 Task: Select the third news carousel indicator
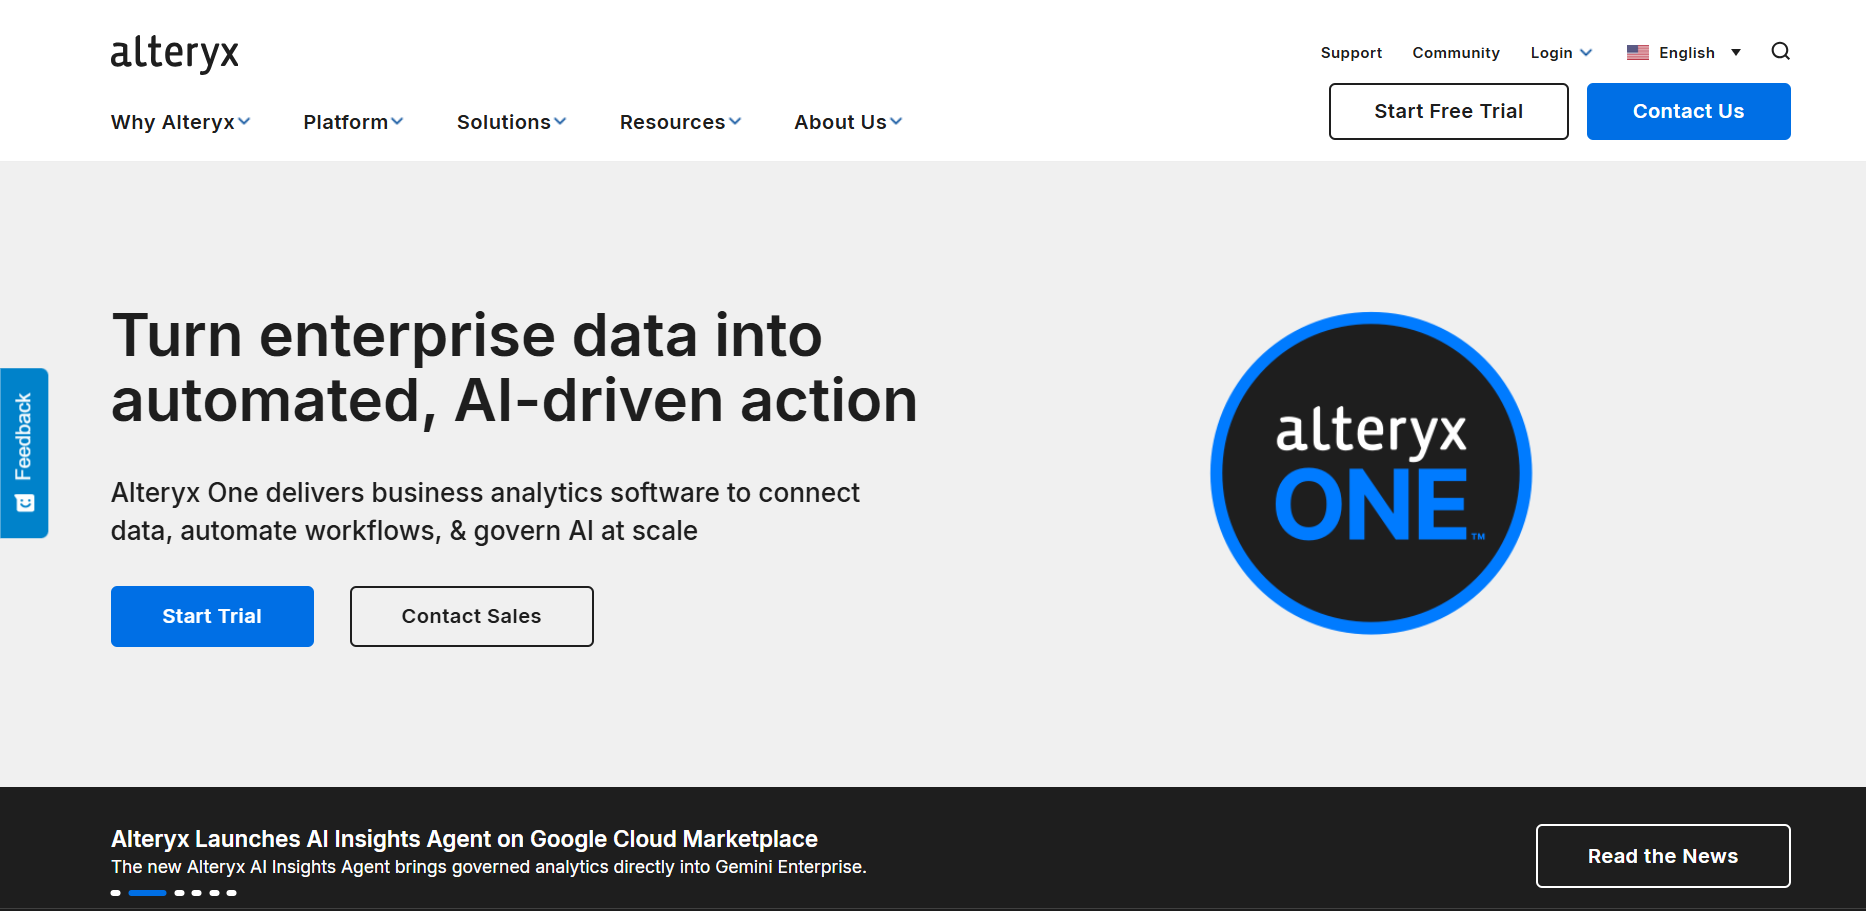click(179, 892)
